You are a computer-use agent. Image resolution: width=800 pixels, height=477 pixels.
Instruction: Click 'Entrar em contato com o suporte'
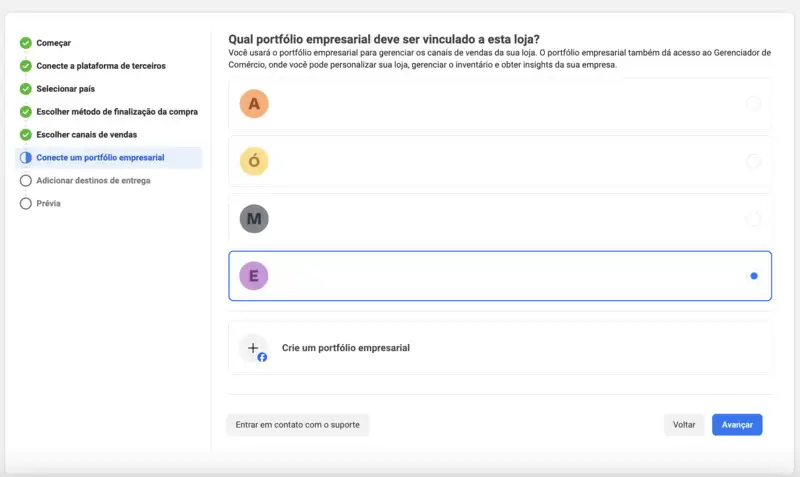pos(297,425)
